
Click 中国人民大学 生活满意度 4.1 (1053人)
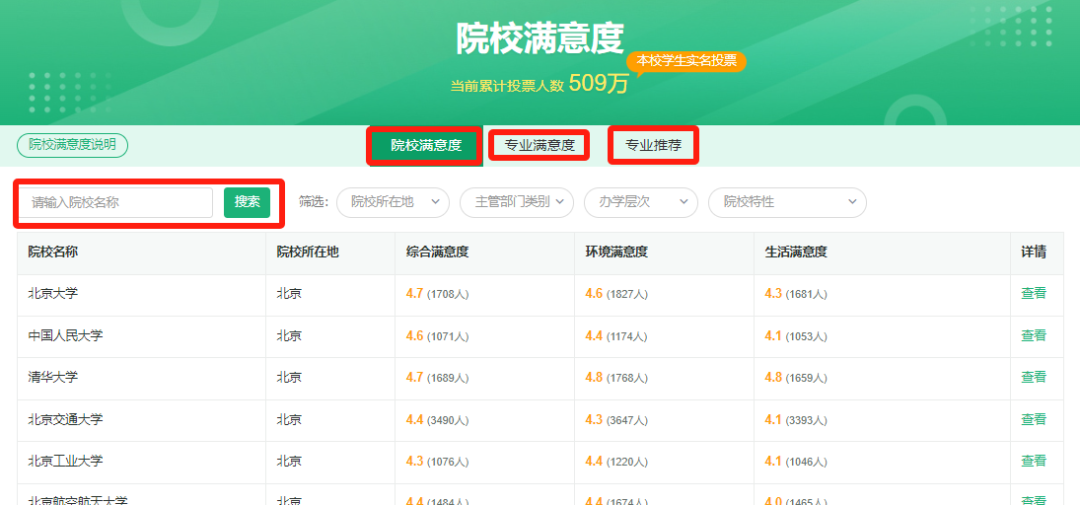[x=796, y=336]
